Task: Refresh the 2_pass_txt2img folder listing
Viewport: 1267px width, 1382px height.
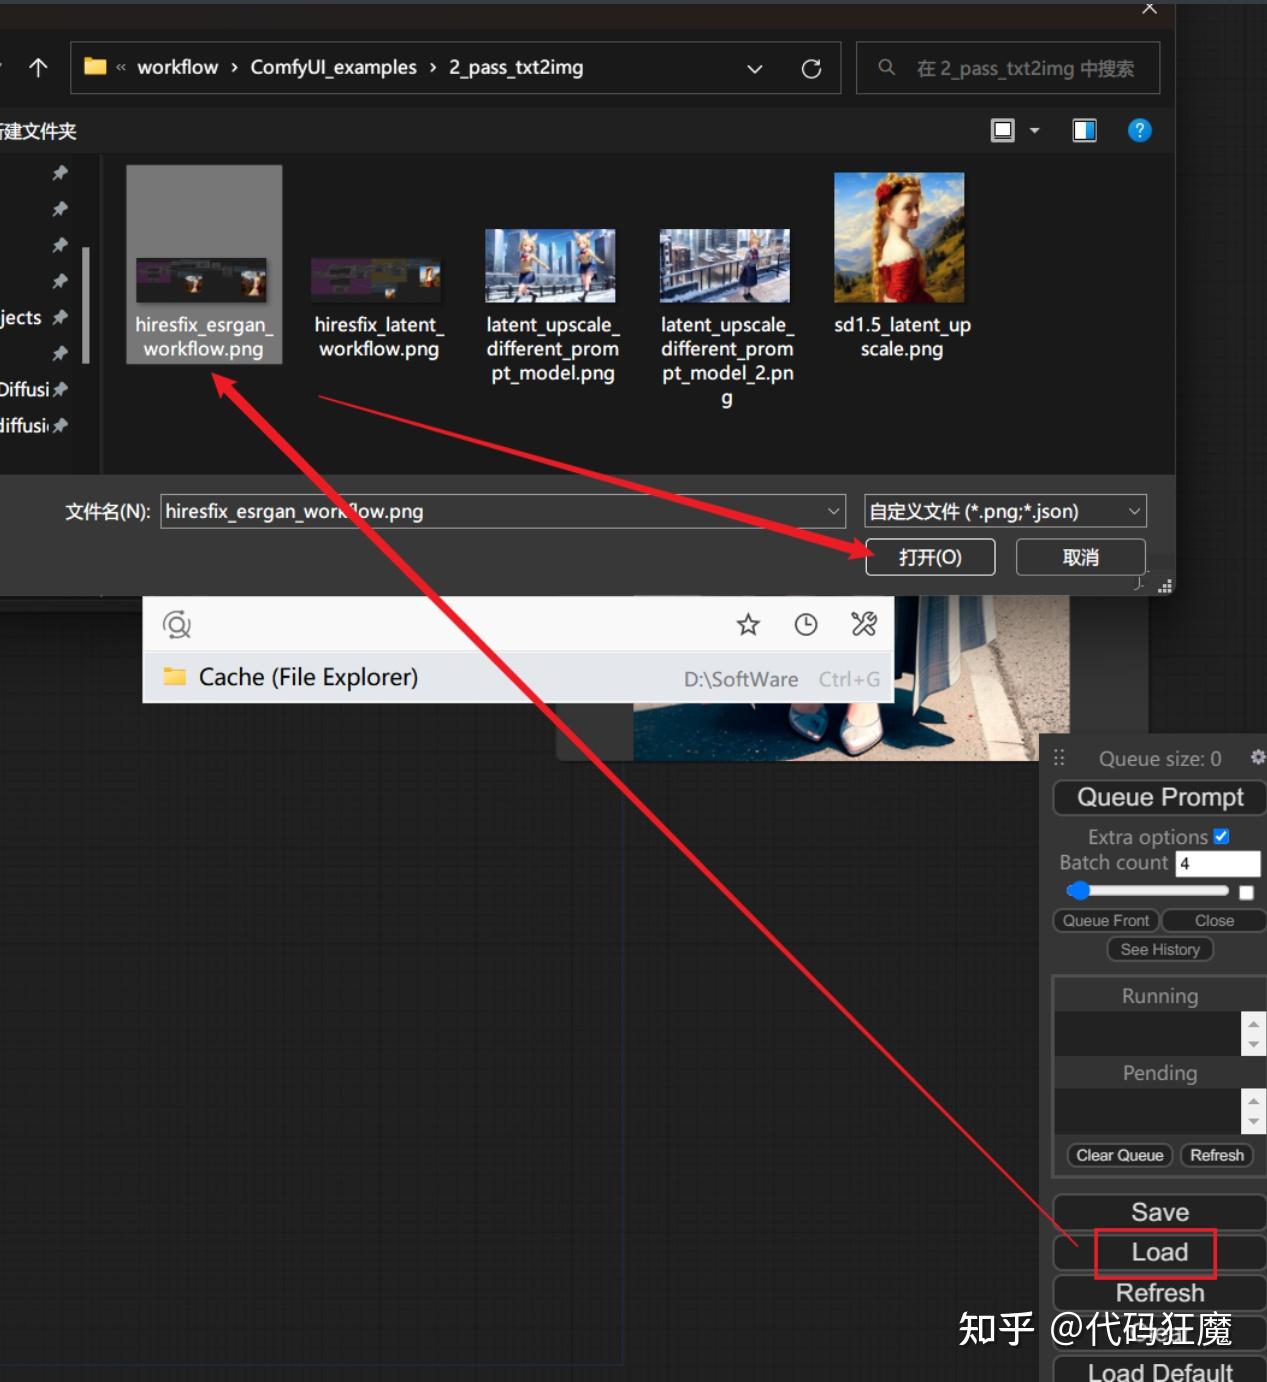Action: [811, 68]
